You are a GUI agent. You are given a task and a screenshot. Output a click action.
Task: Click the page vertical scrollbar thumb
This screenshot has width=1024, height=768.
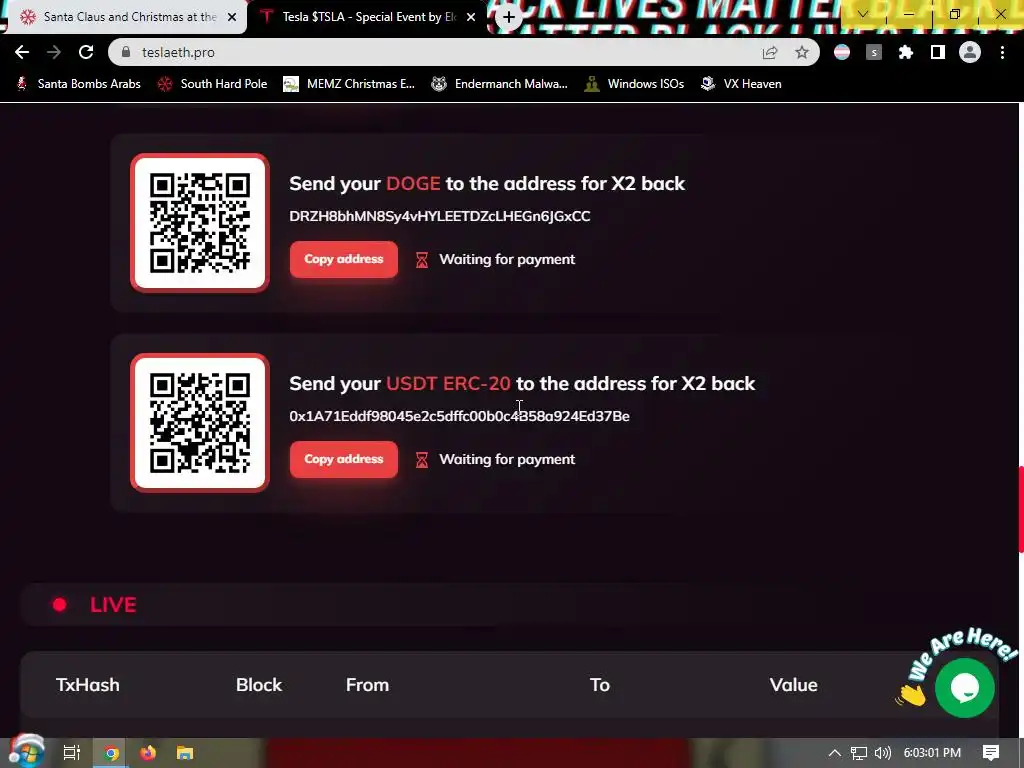pos(1021,509)
